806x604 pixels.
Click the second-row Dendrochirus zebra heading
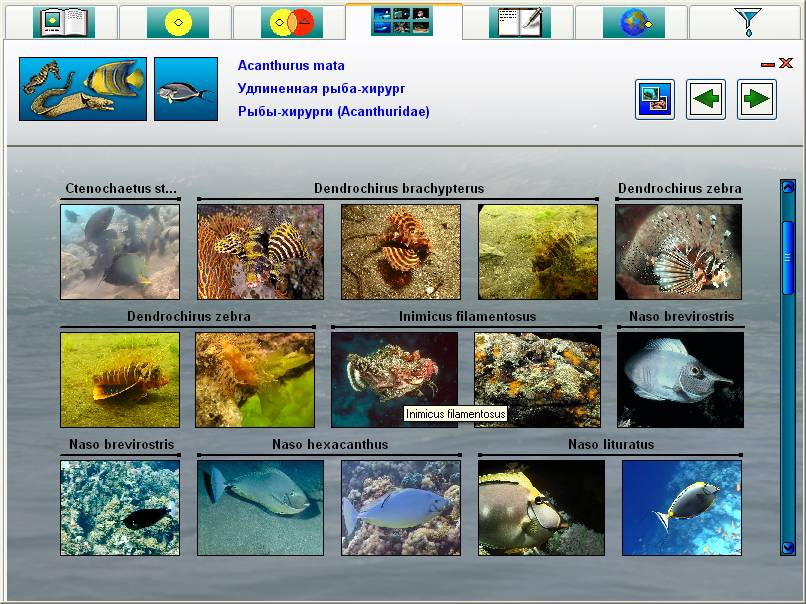point(189,316)
